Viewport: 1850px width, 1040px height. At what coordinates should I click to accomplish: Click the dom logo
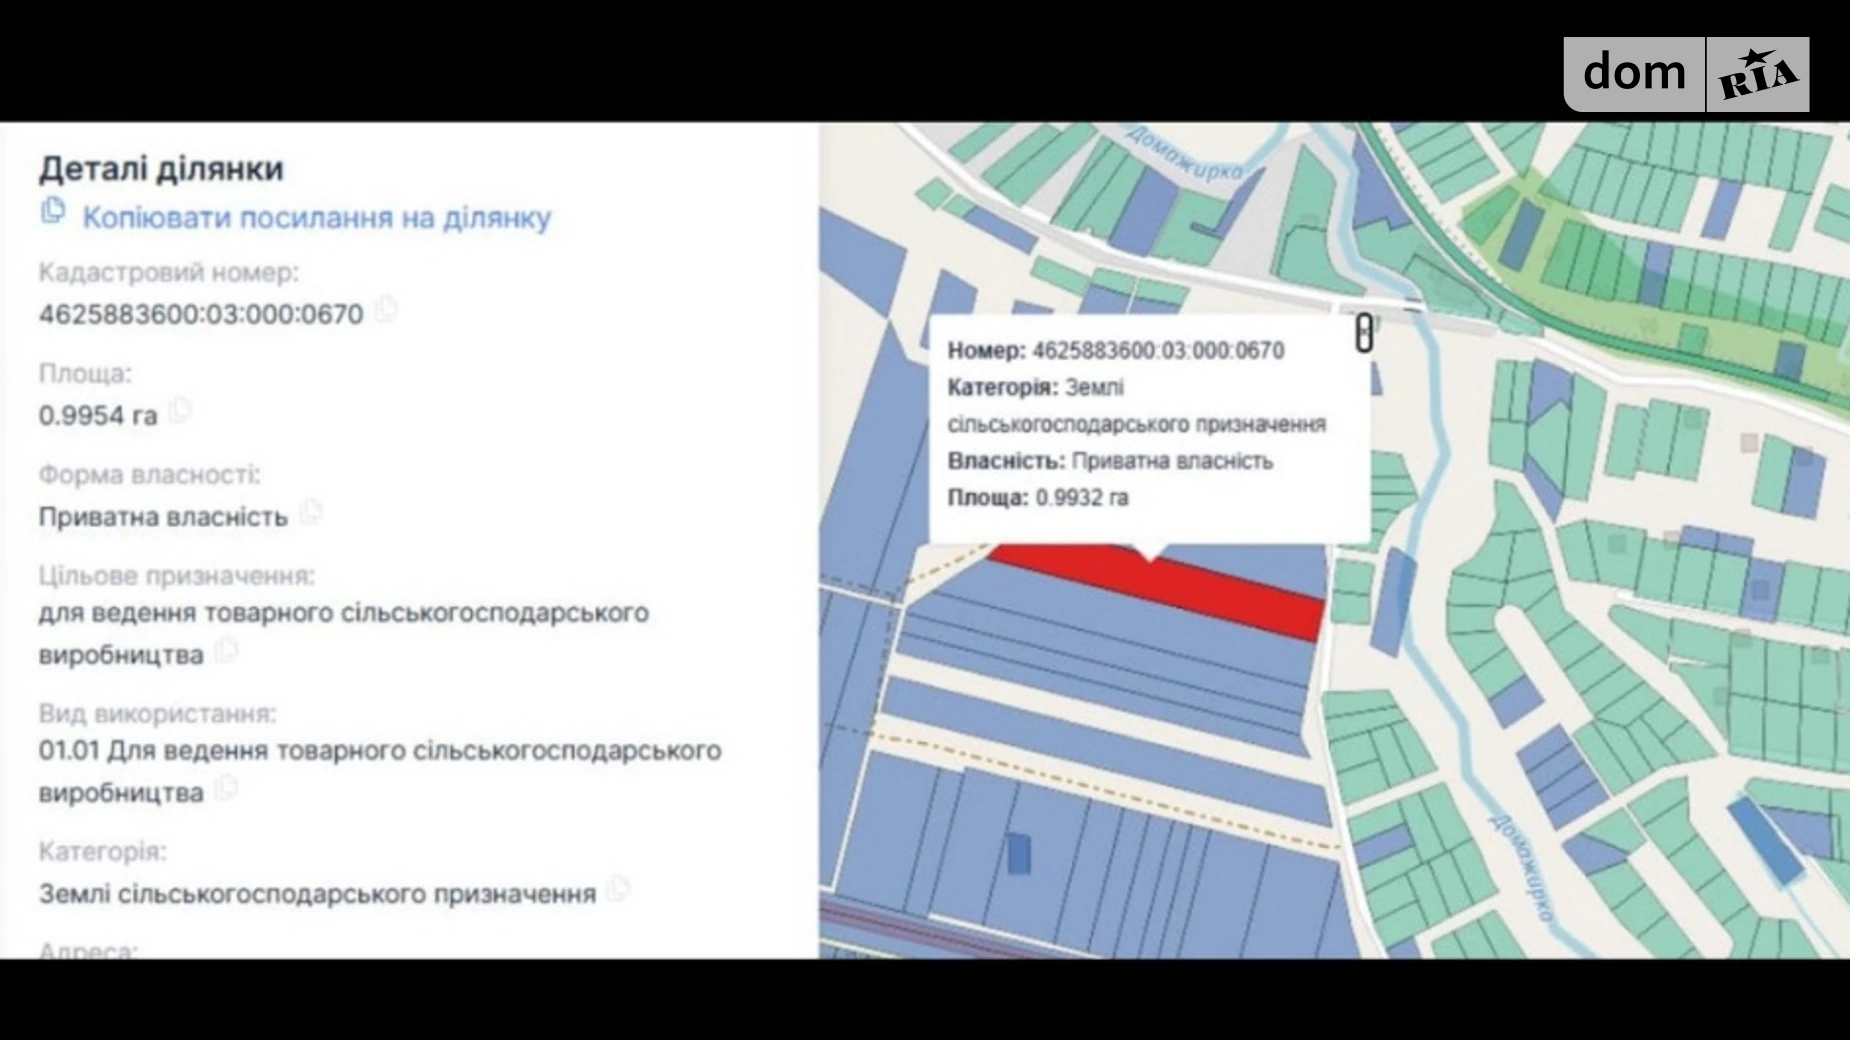pos(1637,72)
